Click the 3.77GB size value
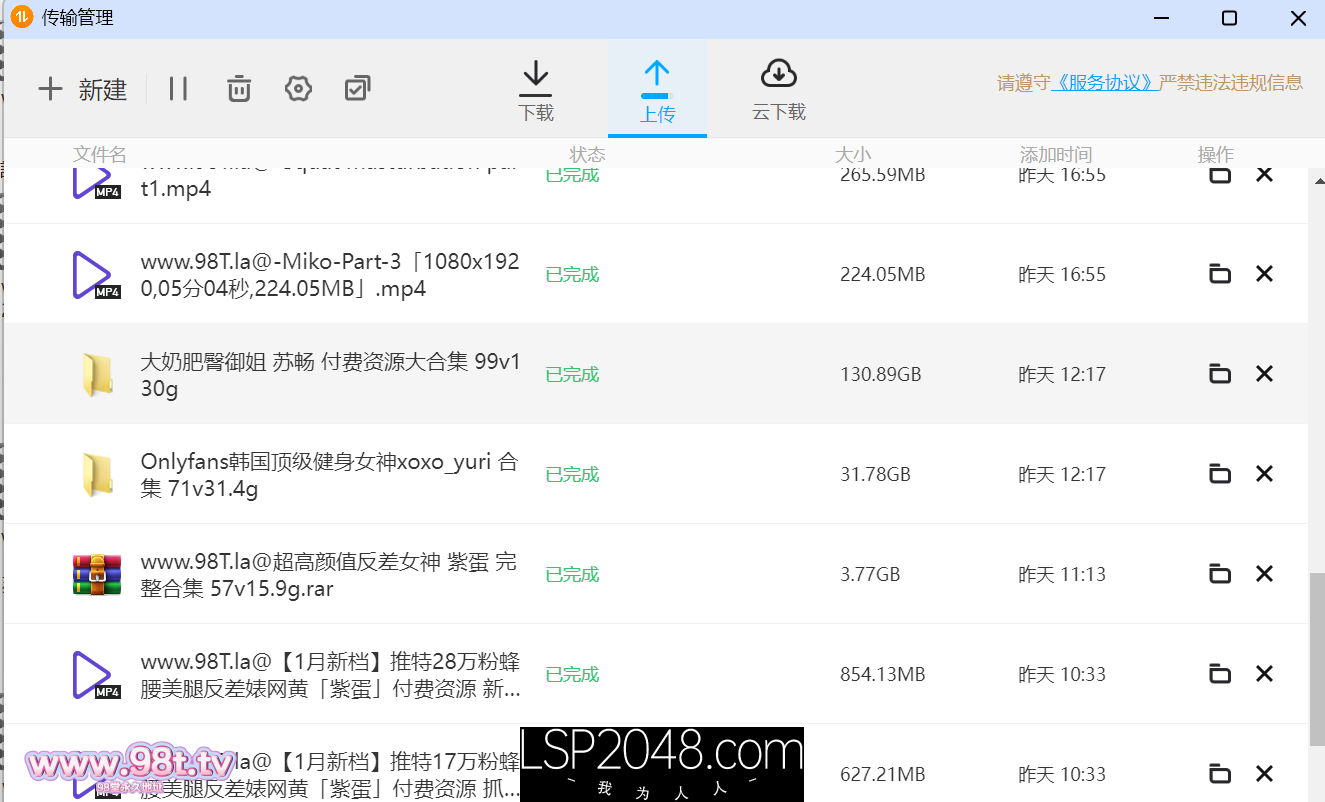Viewport: 1325px width, 802px height. (x=870, y=574)
